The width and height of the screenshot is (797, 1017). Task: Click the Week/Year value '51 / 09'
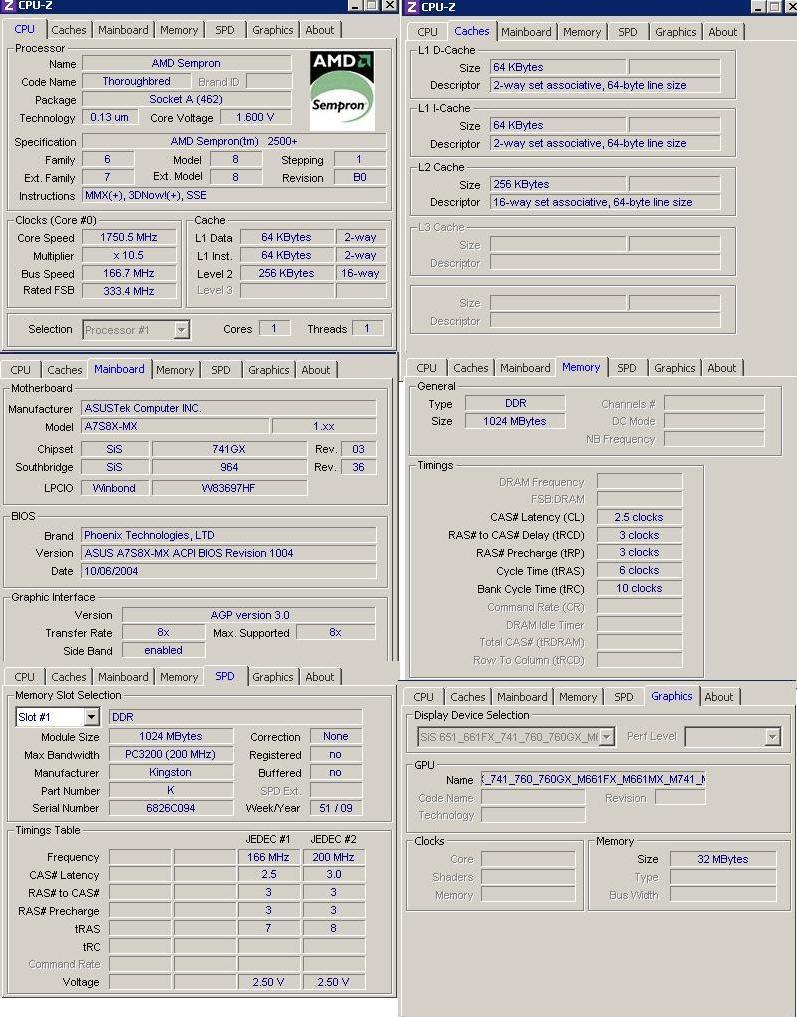pyautogui.click(x=336, y=808)
